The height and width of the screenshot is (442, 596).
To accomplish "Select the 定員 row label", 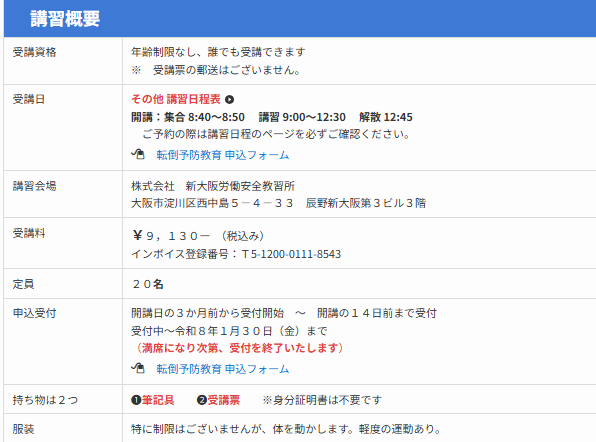I will tap(24, 284).
